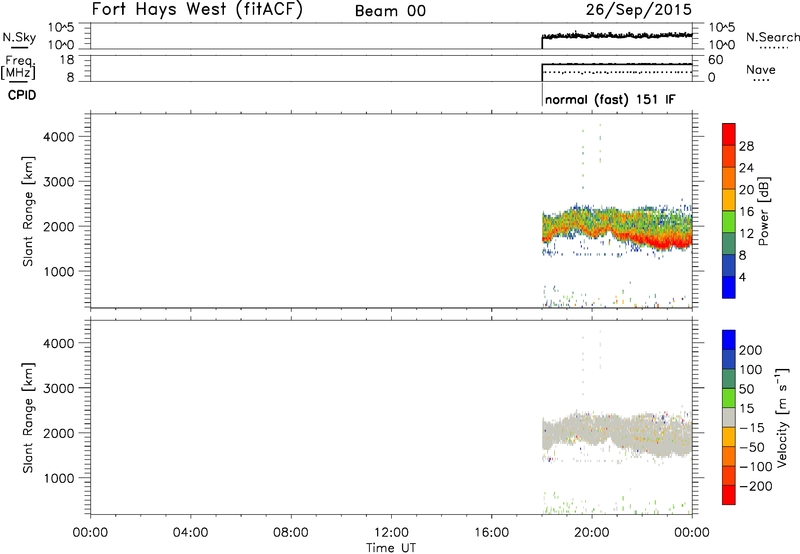Click the 'N.Sky' legend label
The width and height of the screenshot is (800, 554).
point(19,37)
